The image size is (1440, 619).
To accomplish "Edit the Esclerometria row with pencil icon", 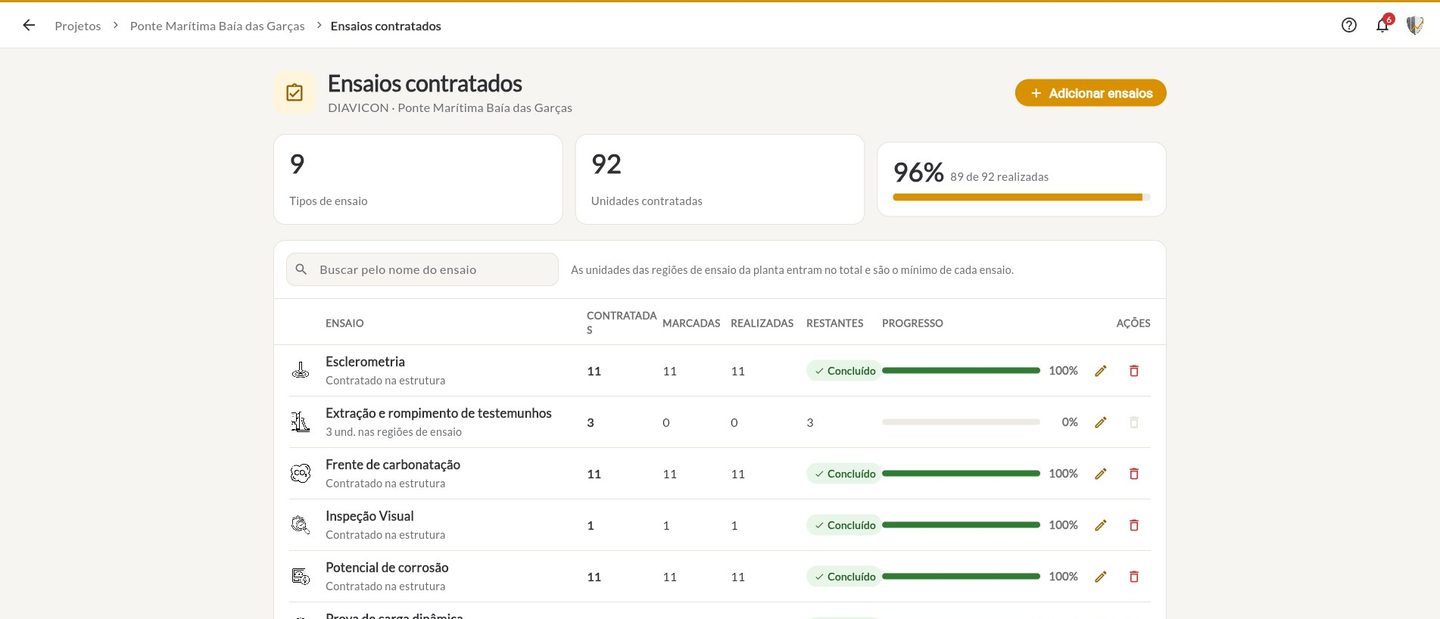I will click(1101, 371).
